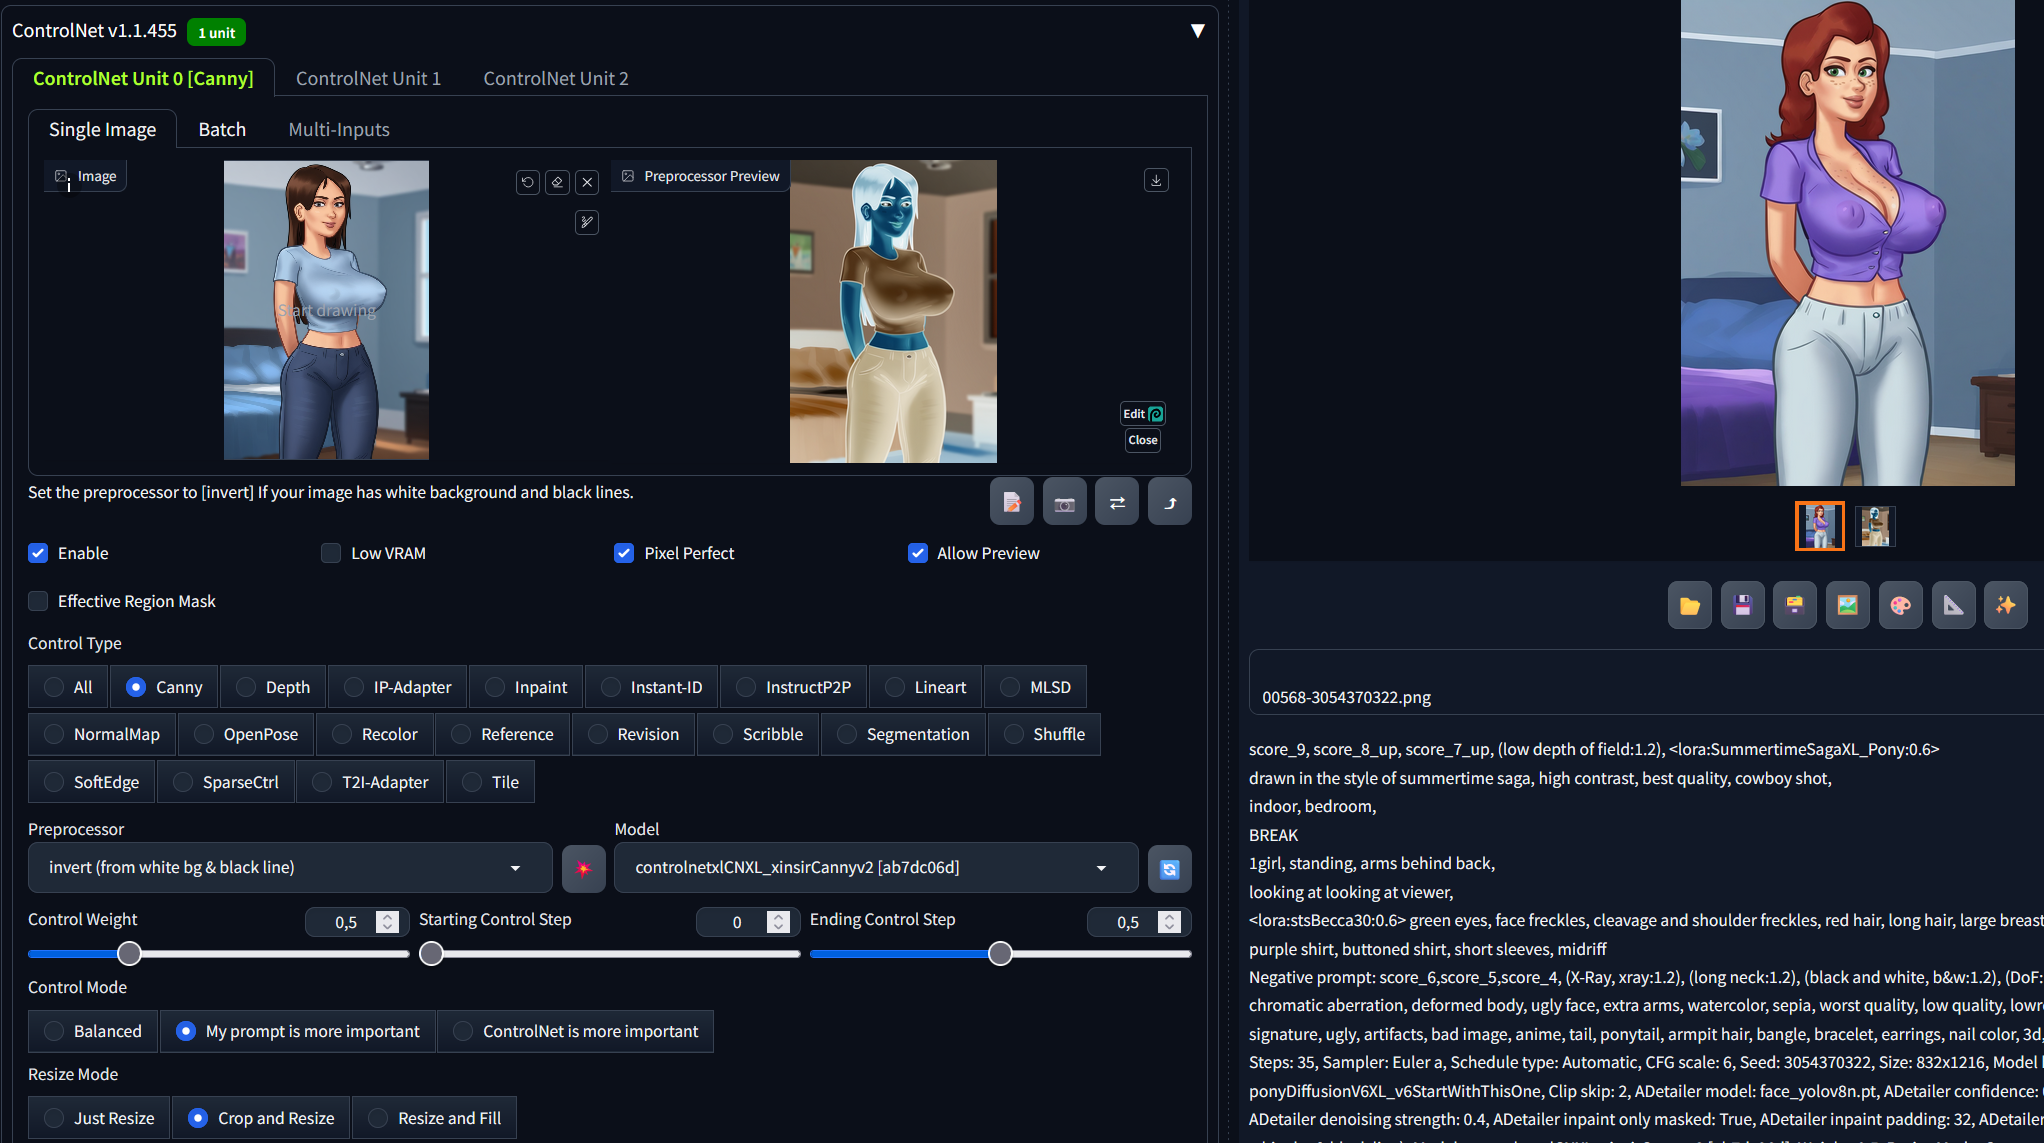Open the ControlNet Unit 0 [Canny] tab
This screenshot has width=2044, height=1143.
143,78
